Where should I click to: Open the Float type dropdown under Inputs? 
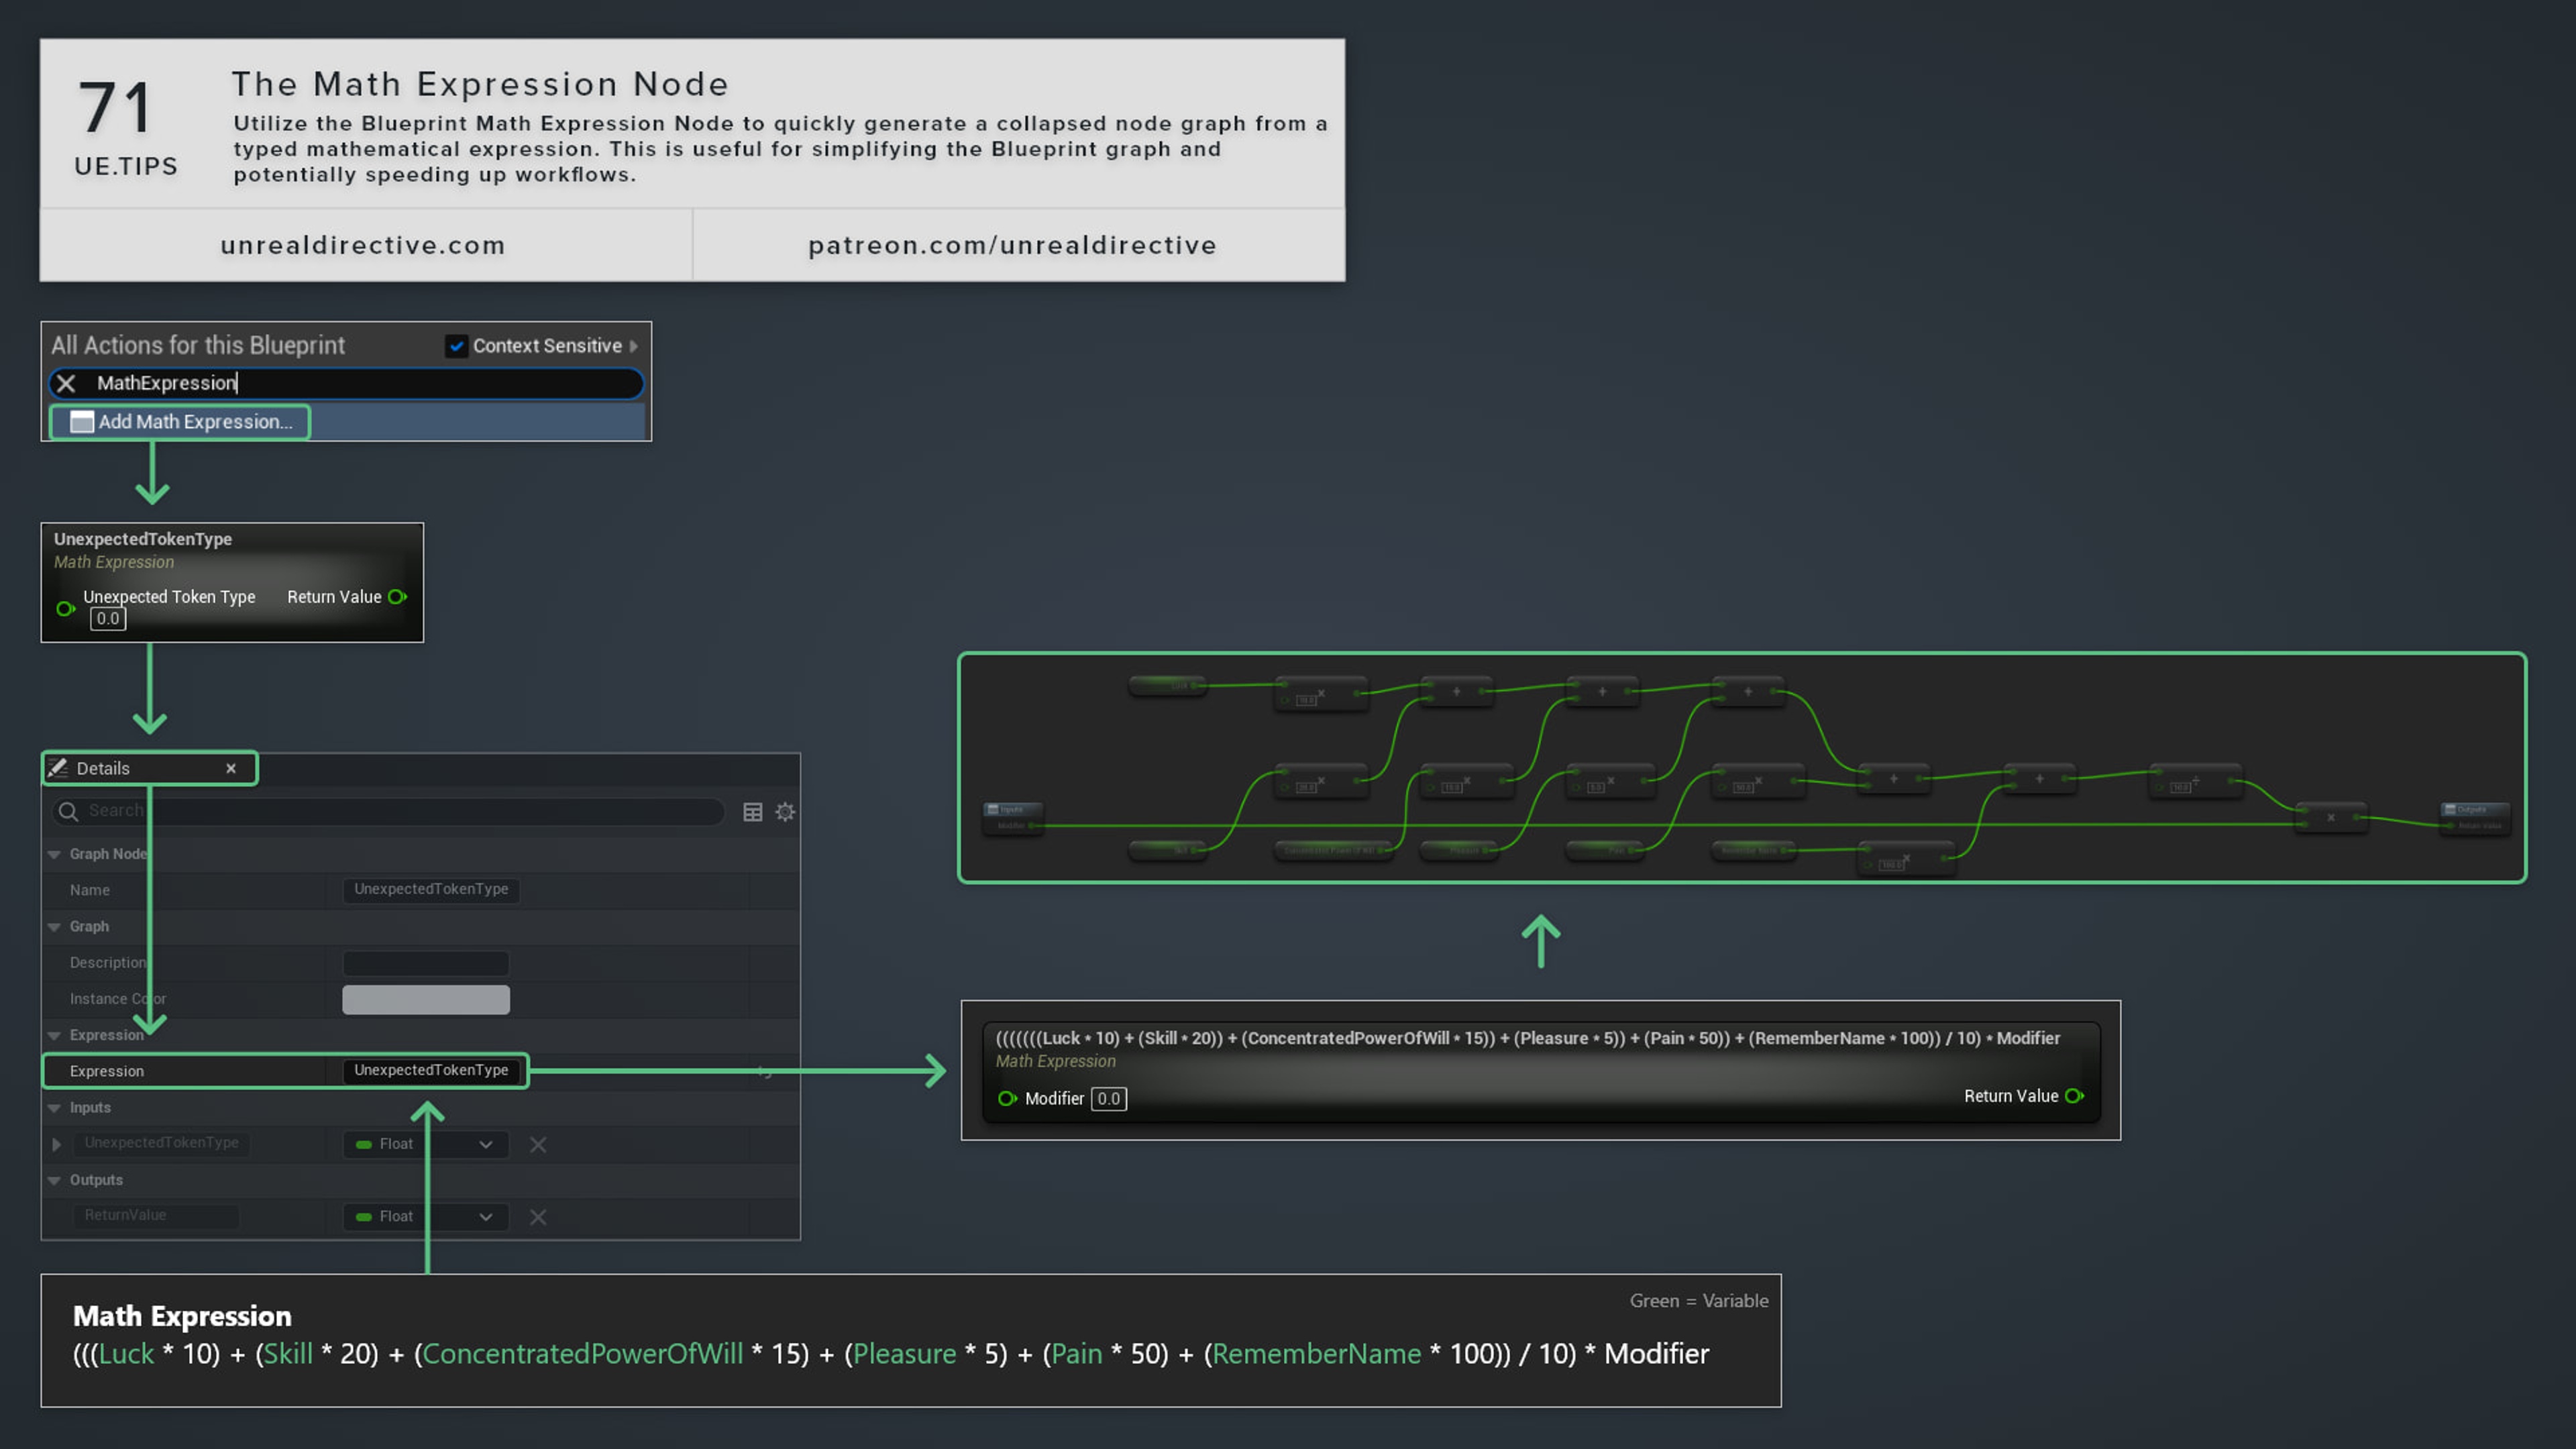(x=486, y=1144)
